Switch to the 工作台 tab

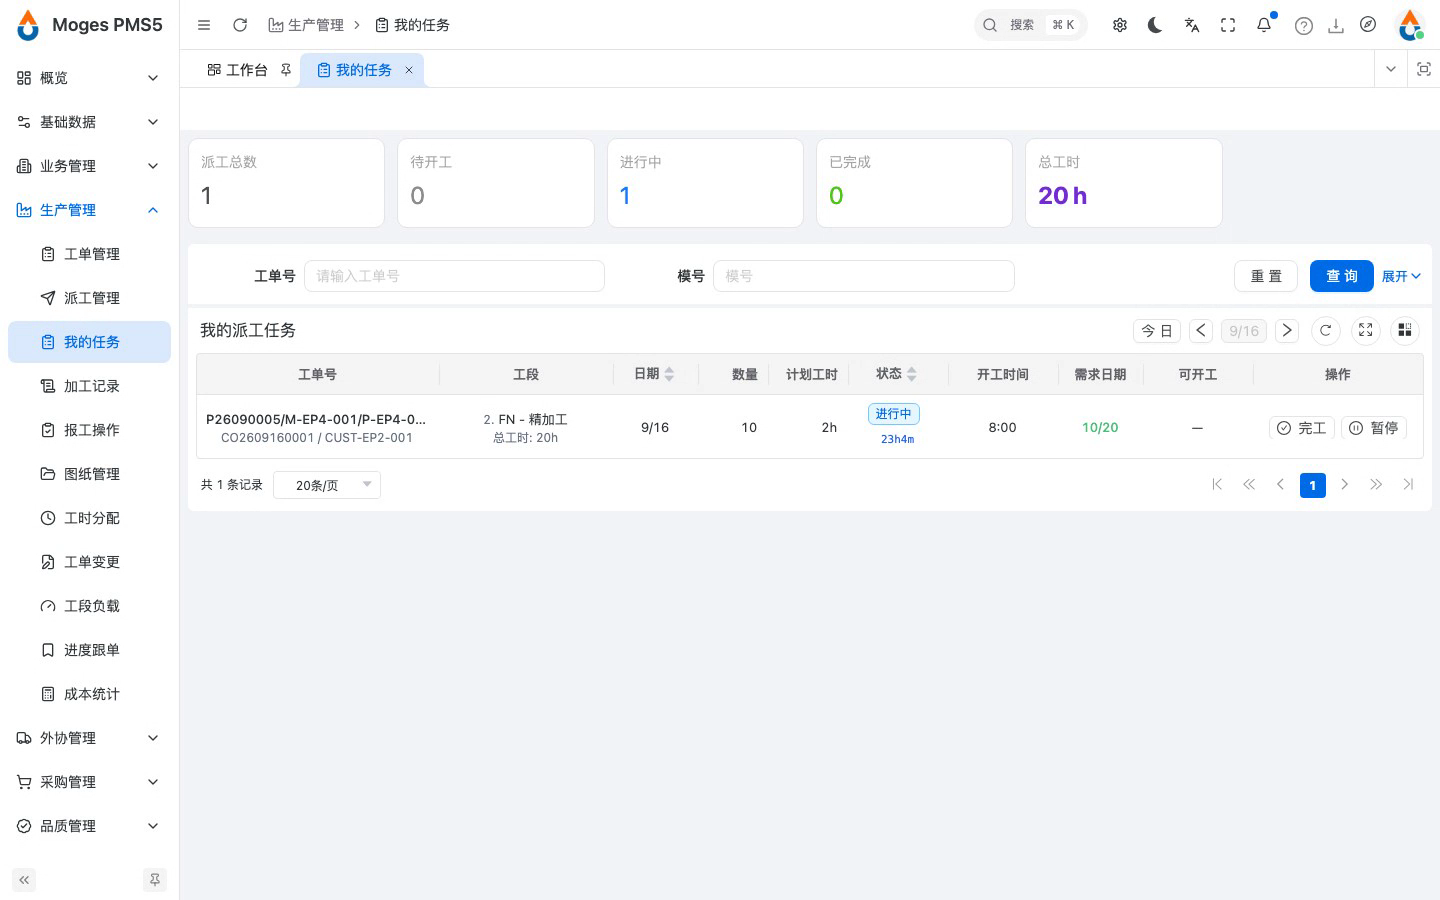click(x=237, y=70)
